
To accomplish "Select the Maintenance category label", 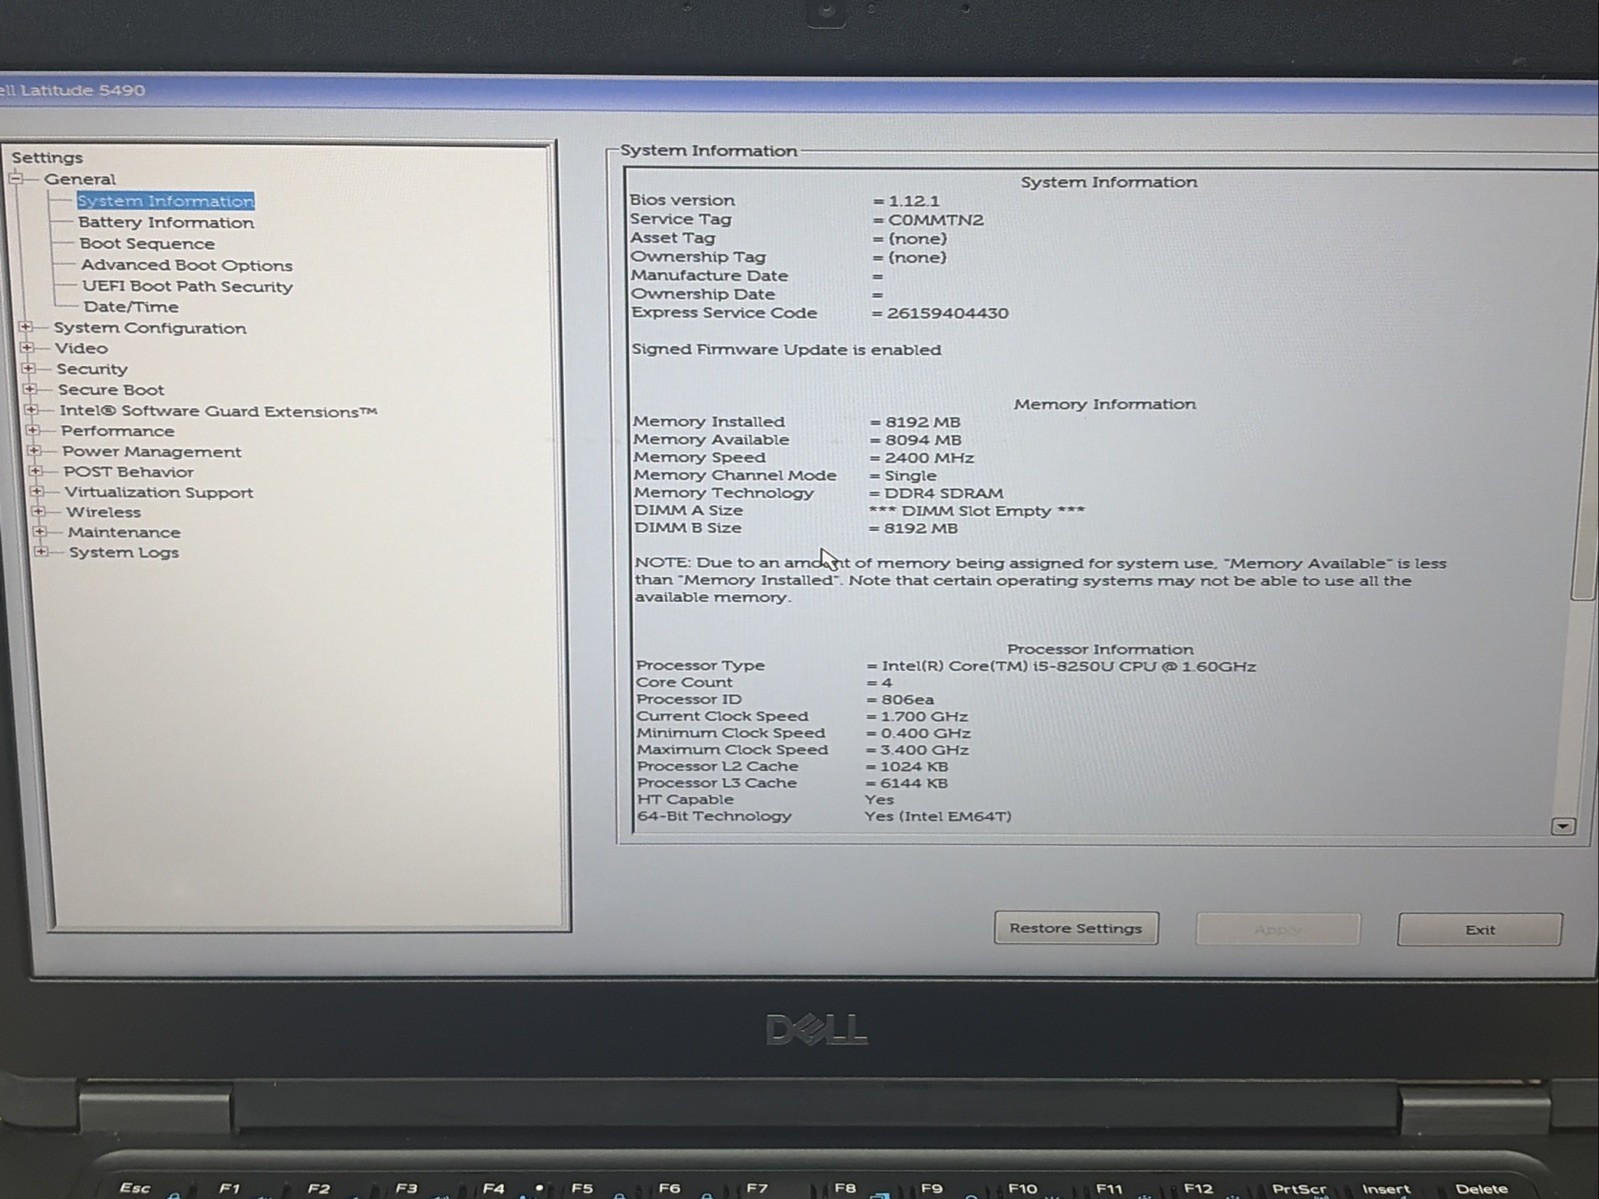I will click(124, 532).
